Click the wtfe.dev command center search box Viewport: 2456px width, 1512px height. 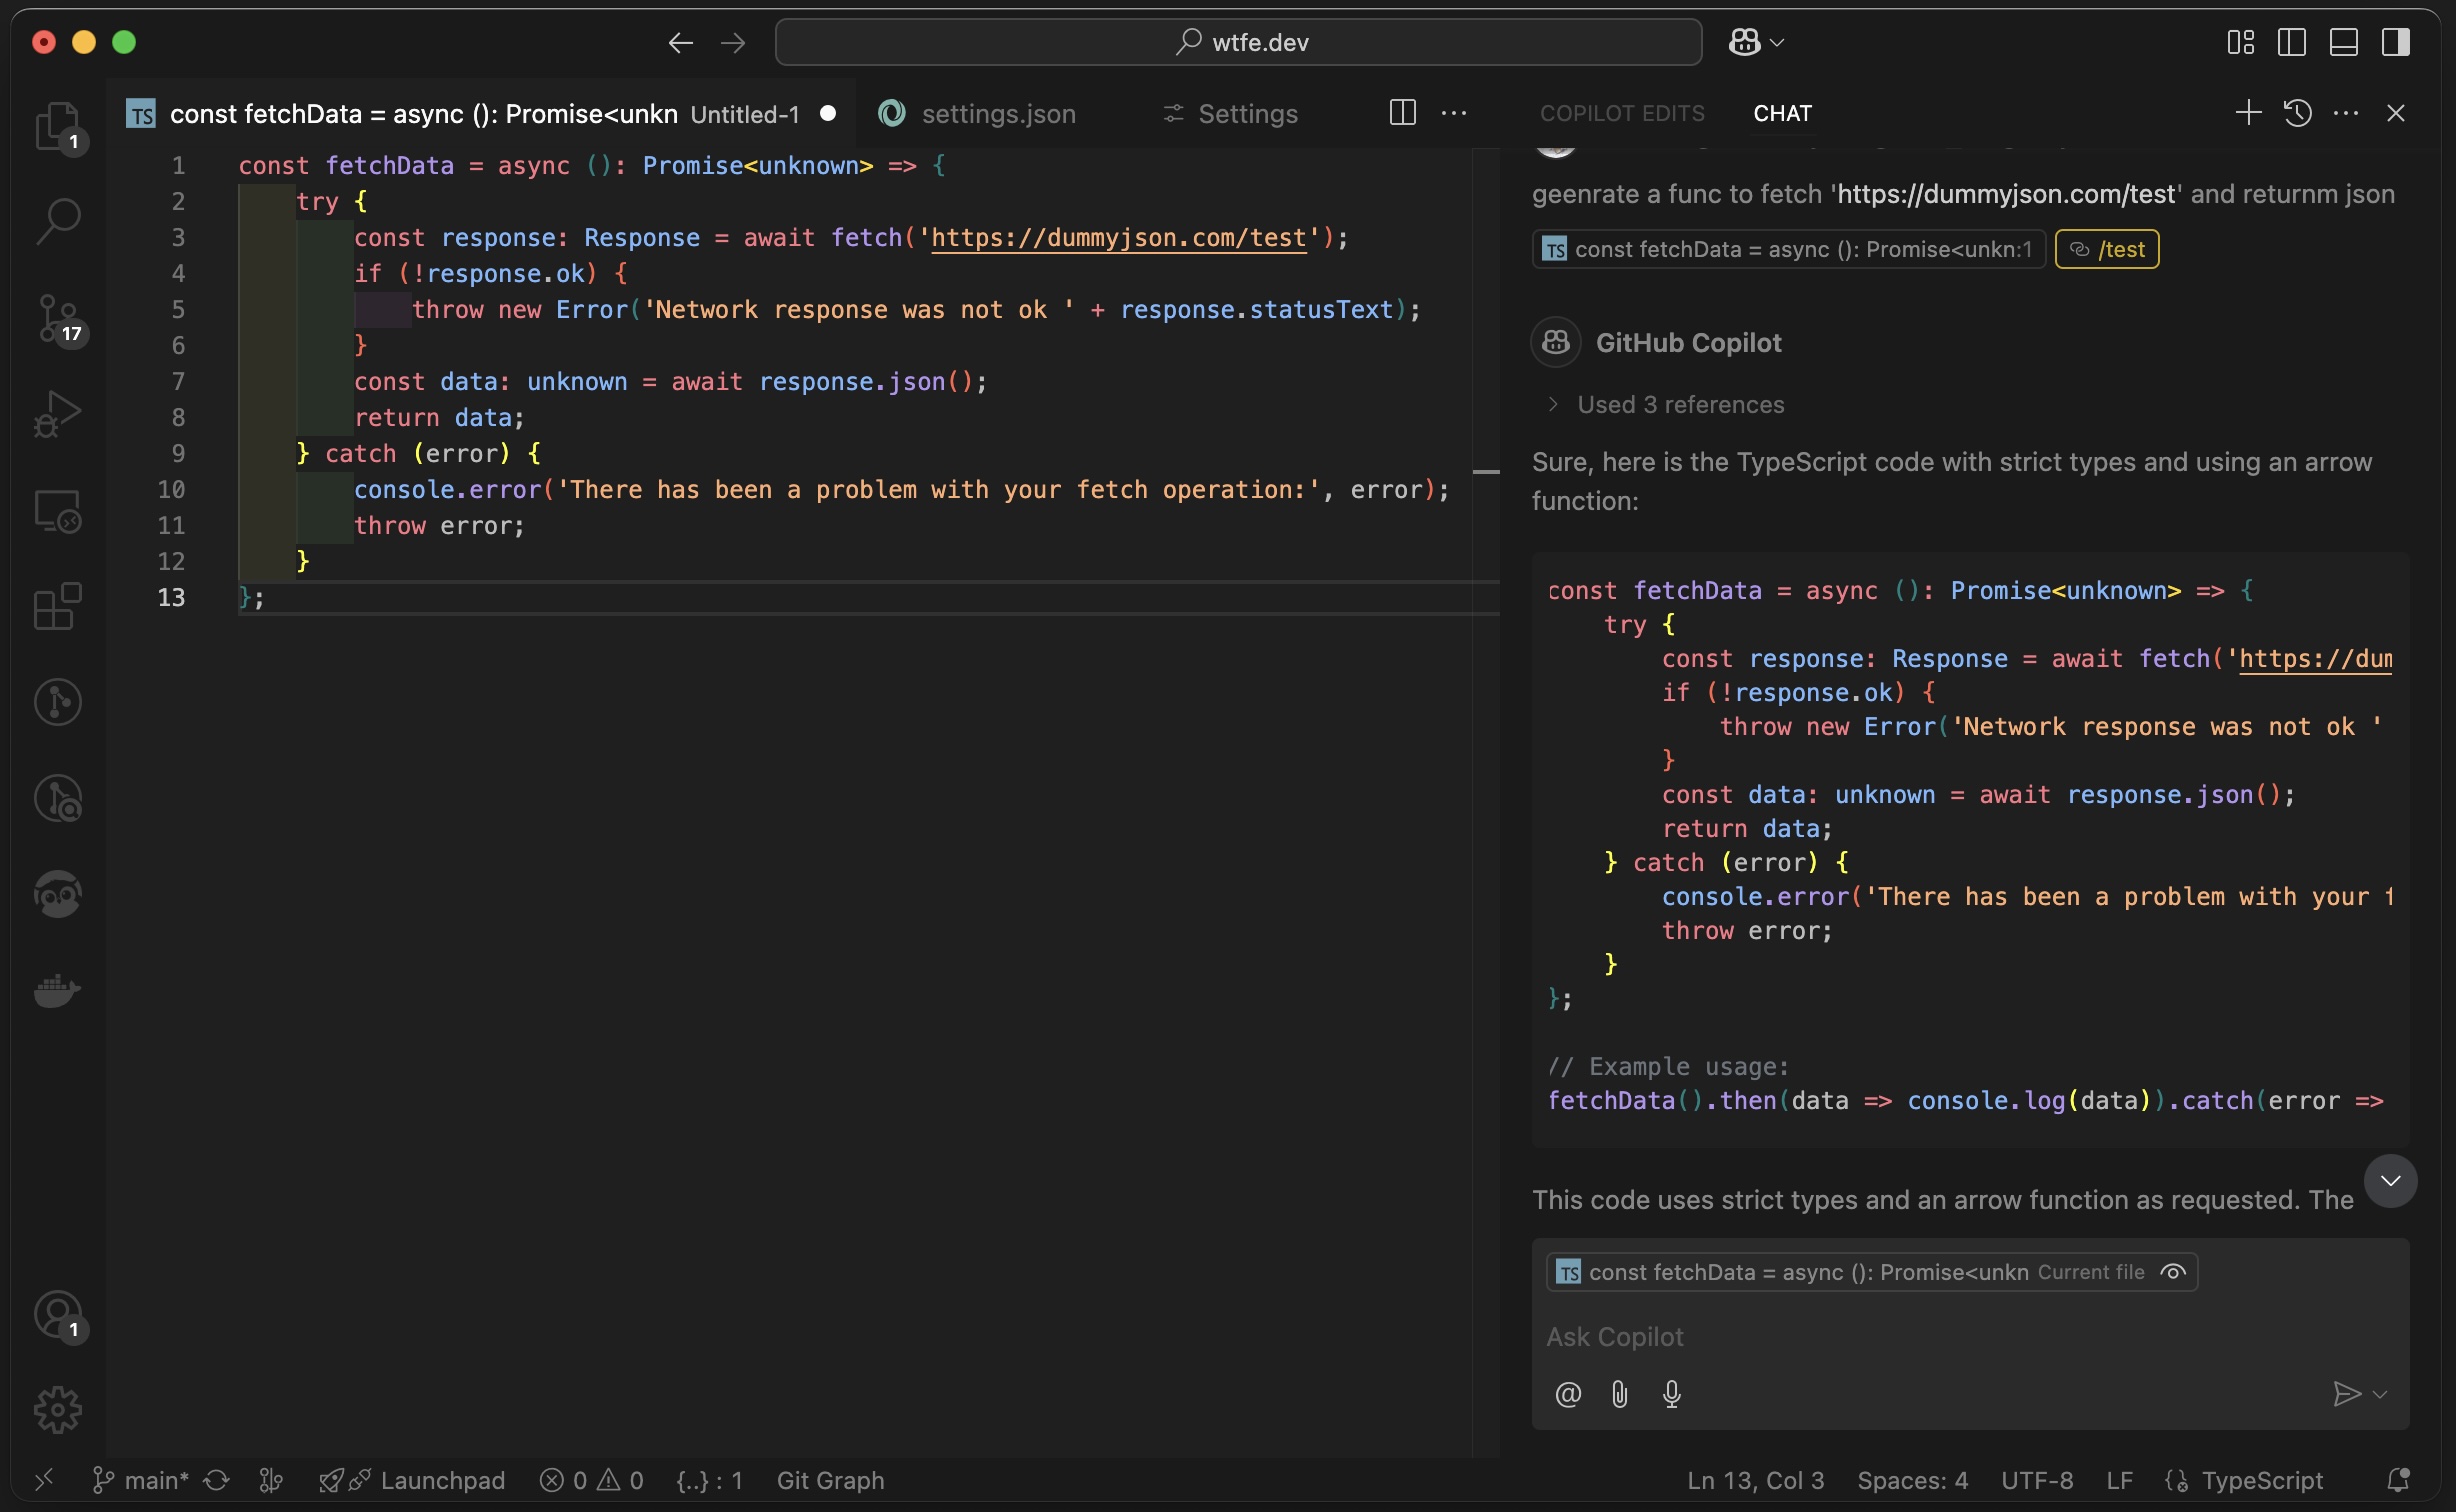click(x=1238, y=42)
